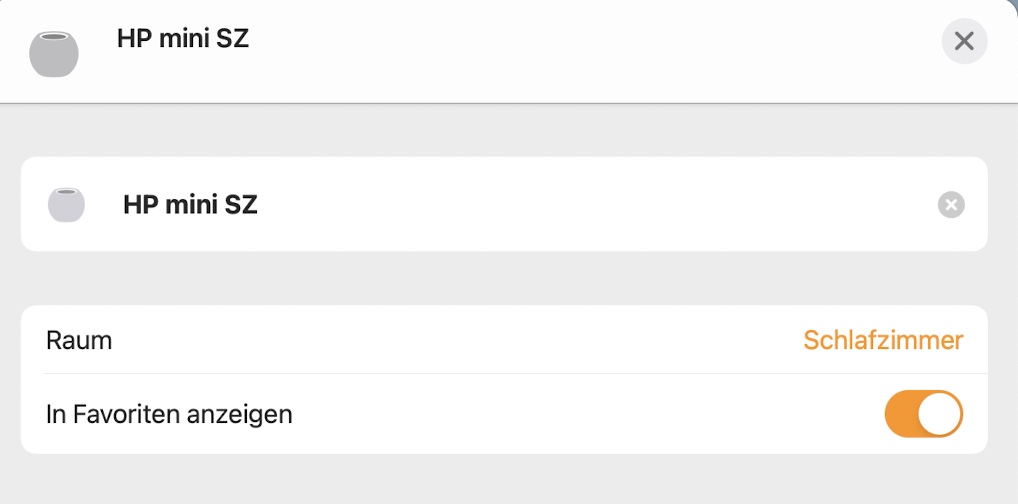
Task: Click the orange Schlafzimmer text
Action: pyautogui.click(x=883, y=340)
